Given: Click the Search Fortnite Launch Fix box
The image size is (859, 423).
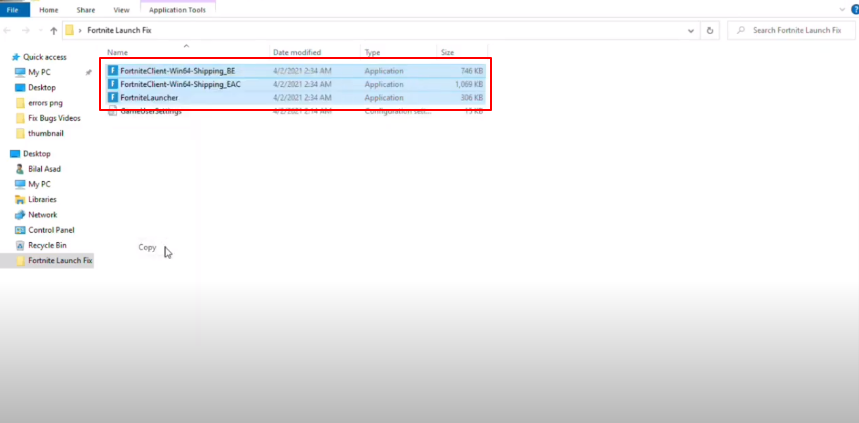Looking at the screenshot, I should [x=793, y=31].
